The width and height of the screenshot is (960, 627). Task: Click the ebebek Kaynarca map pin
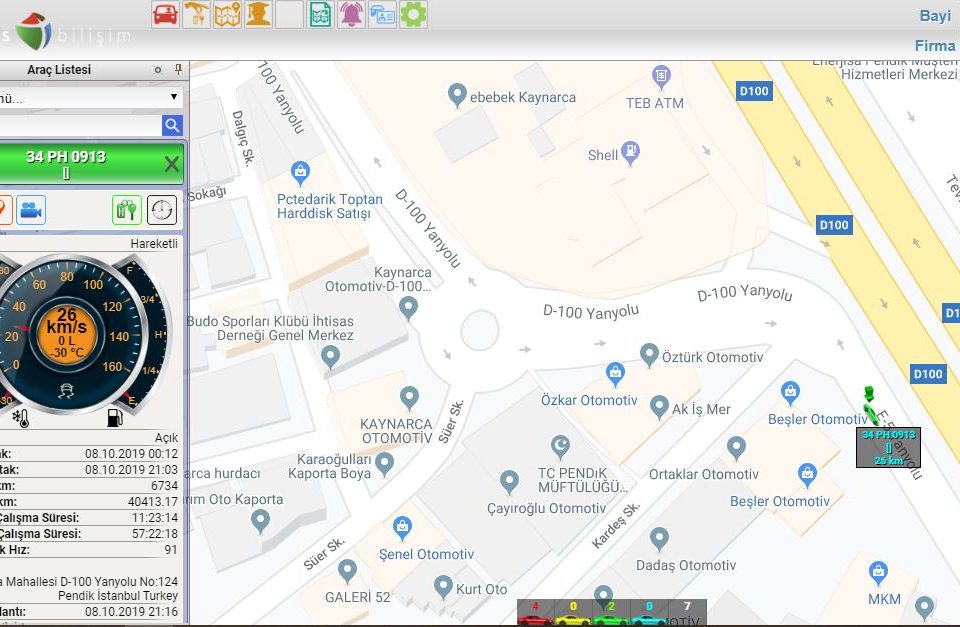(x=457, y=96)
